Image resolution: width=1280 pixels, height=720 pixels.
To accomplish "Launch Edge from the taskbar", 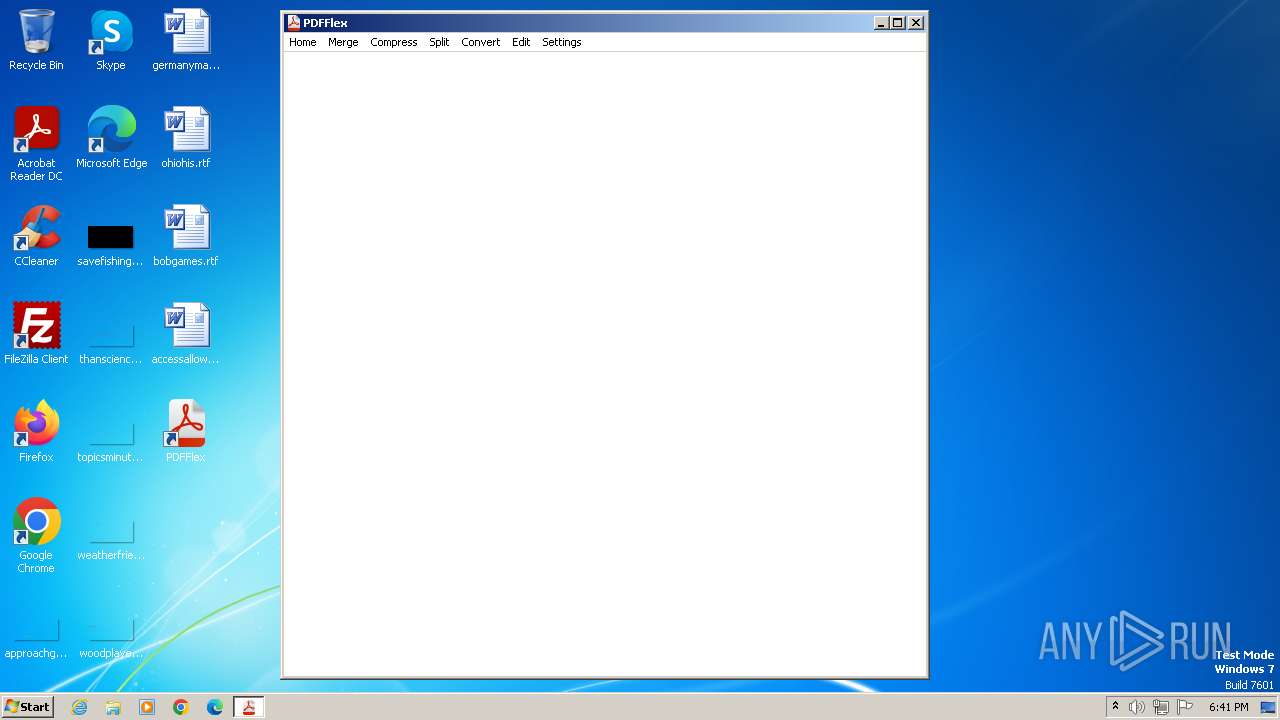I will [215, 707].
